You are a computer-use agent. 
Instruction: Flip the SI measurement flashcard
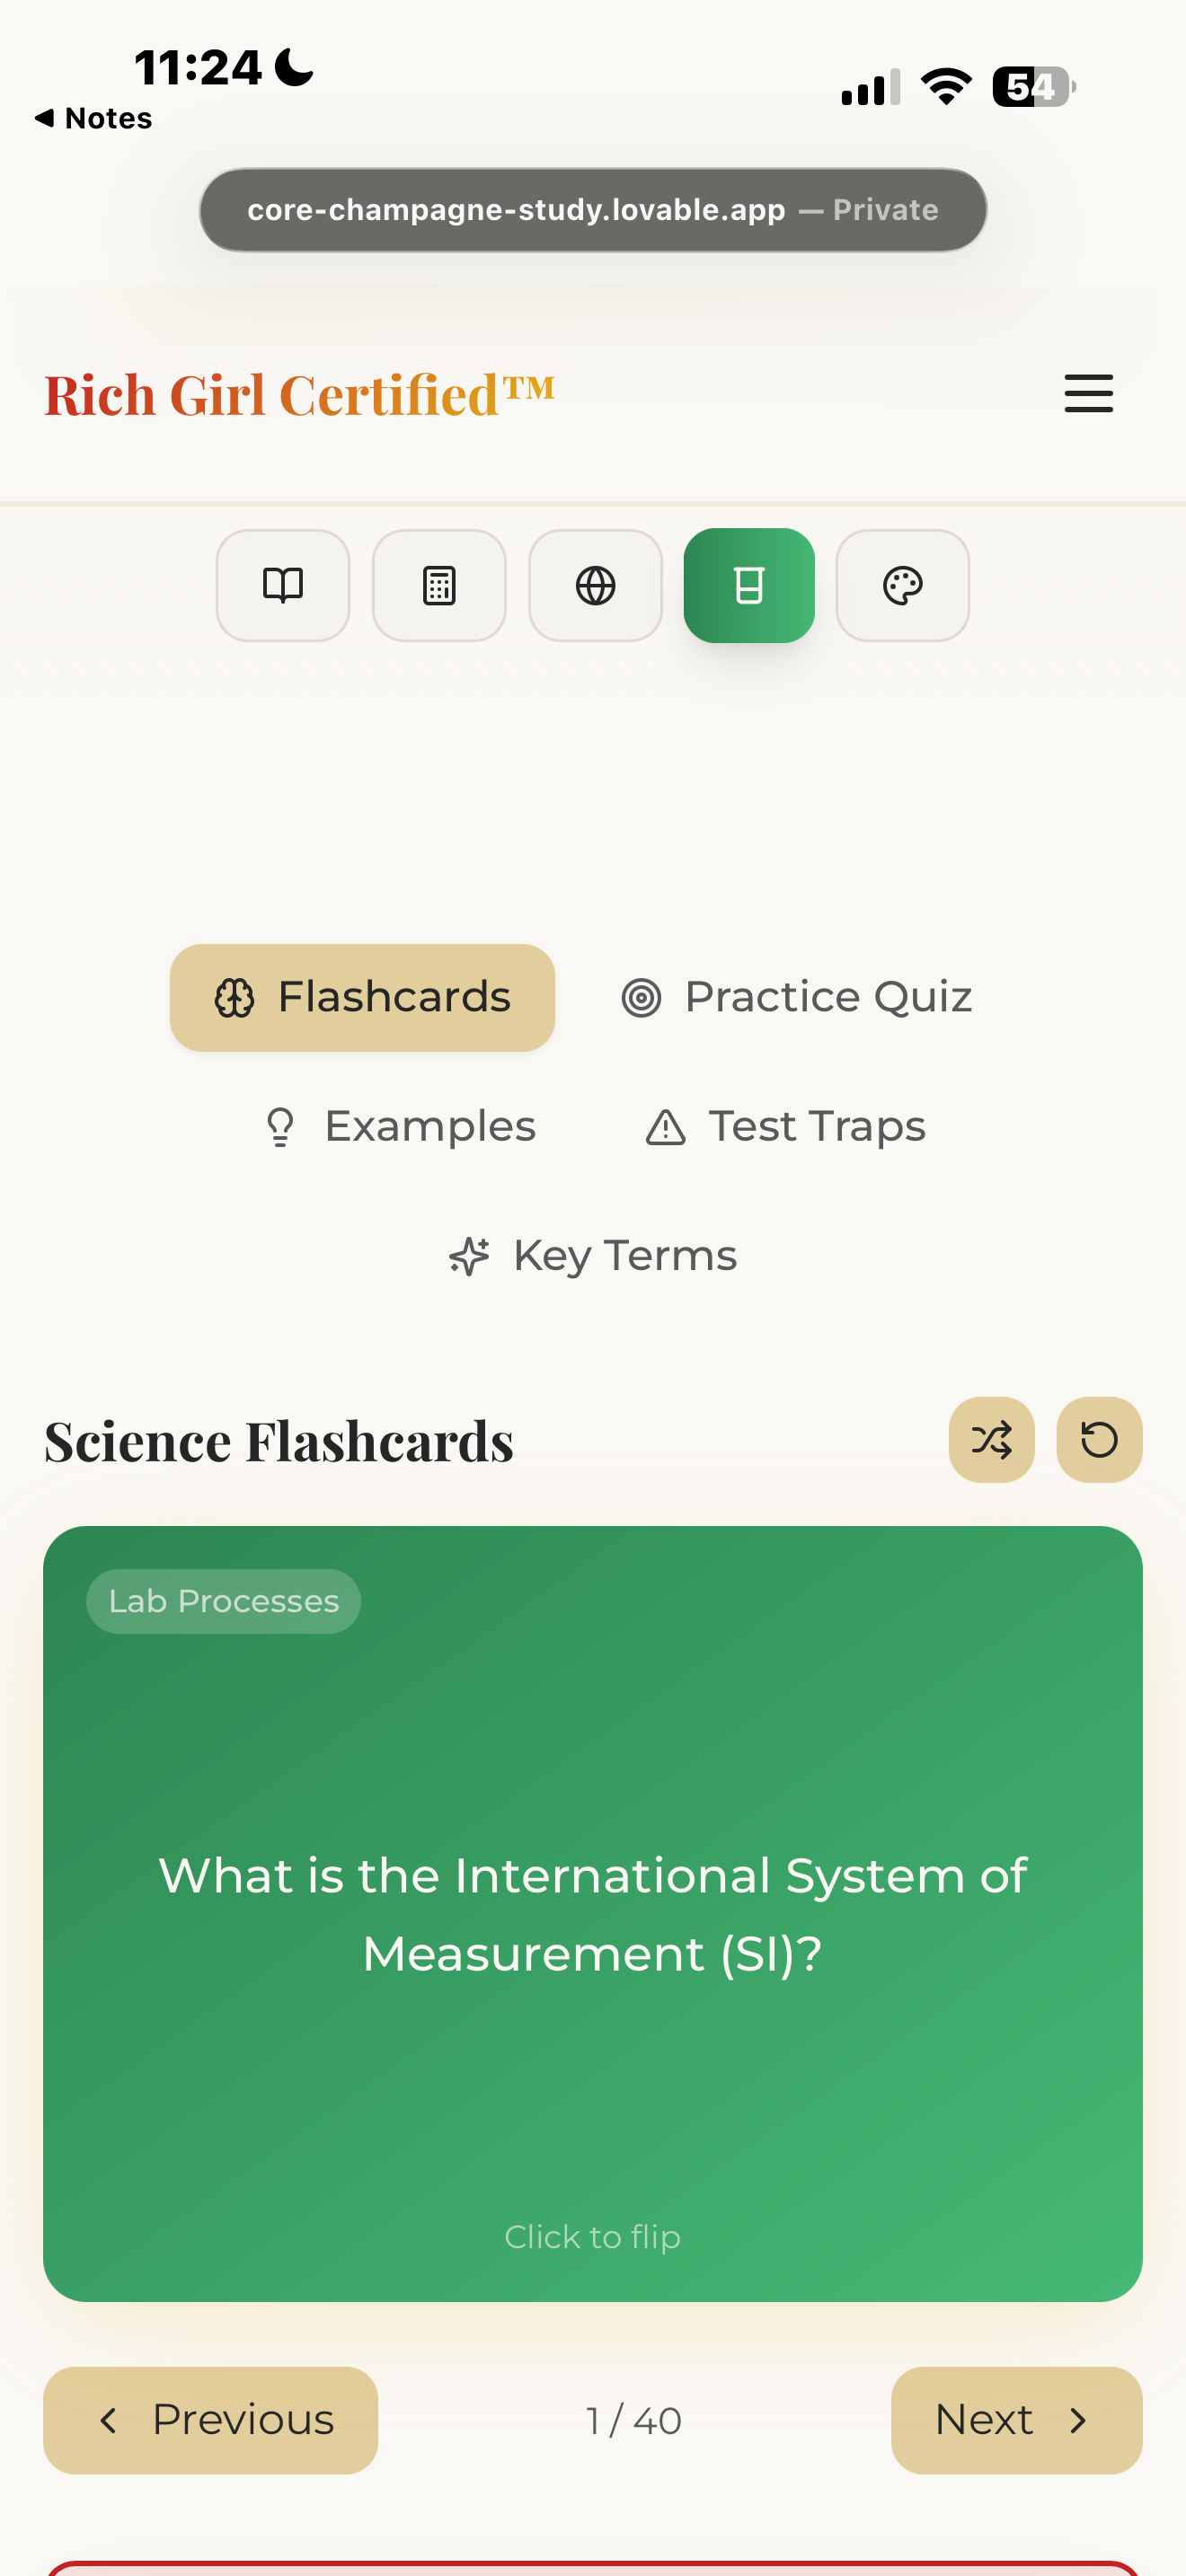click(x=593, y=1913)
